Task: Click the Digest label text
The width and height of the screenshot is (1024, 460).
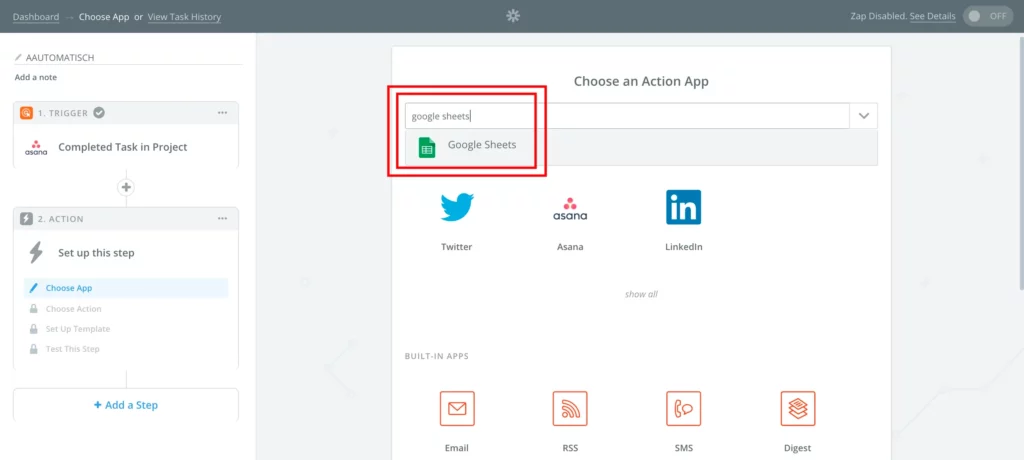Action: [x=797, y=448]
